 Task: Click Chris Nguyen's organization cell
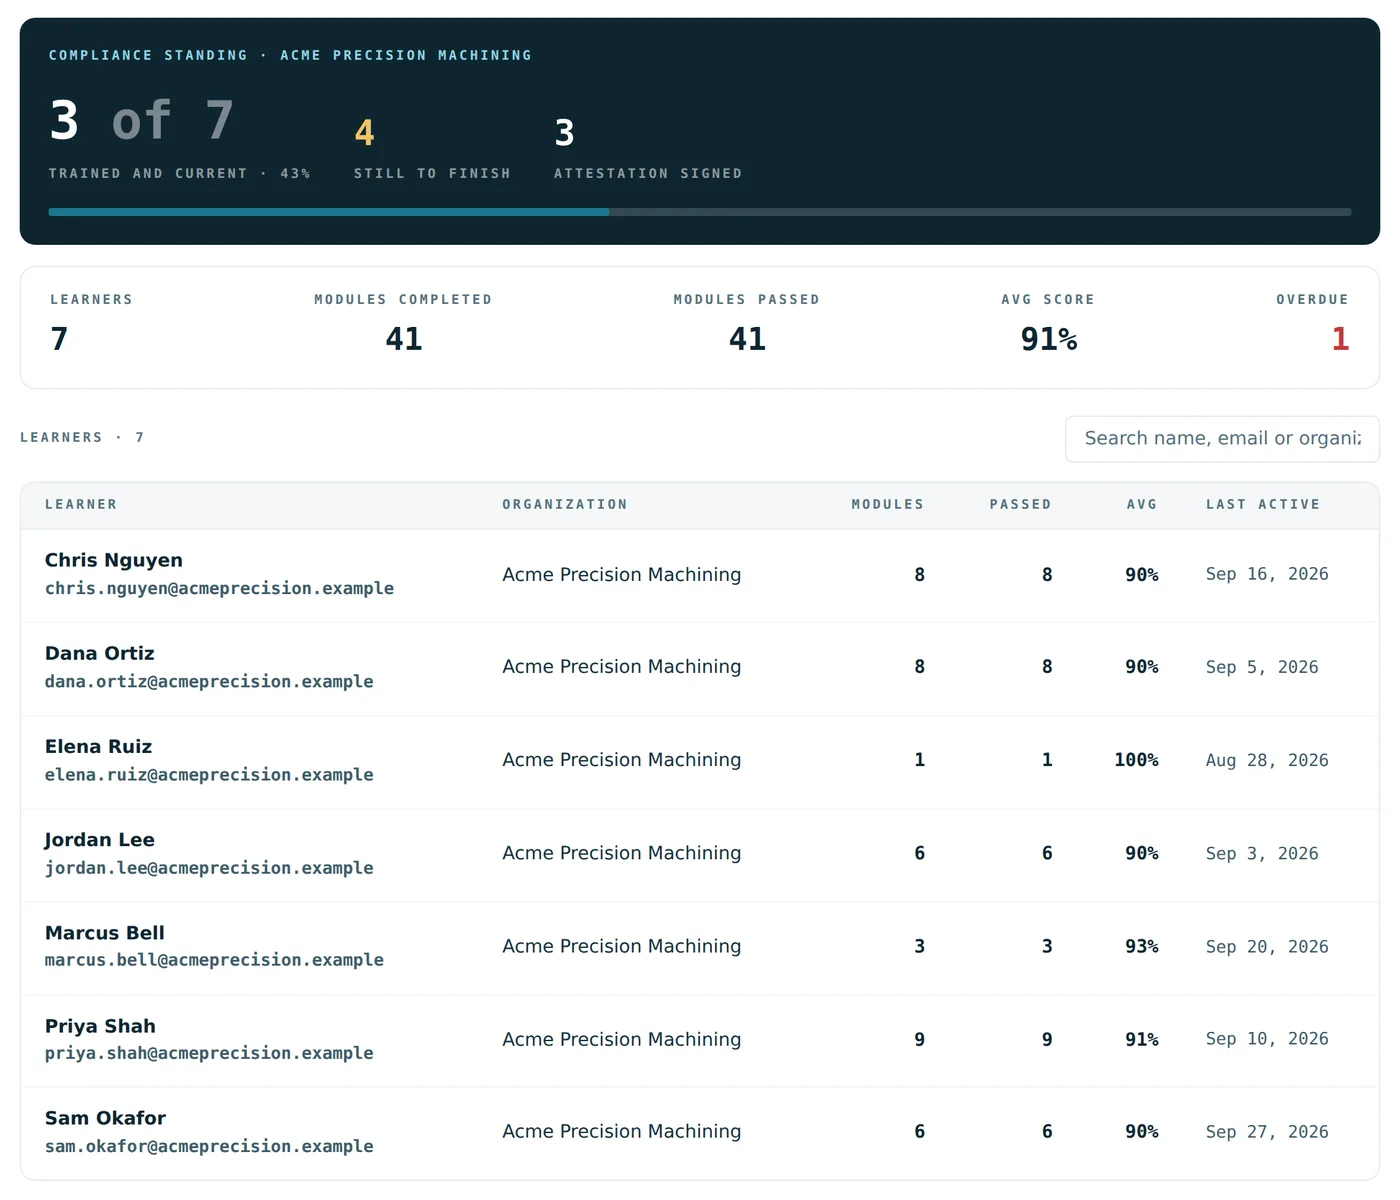click(x=622, y=575)
